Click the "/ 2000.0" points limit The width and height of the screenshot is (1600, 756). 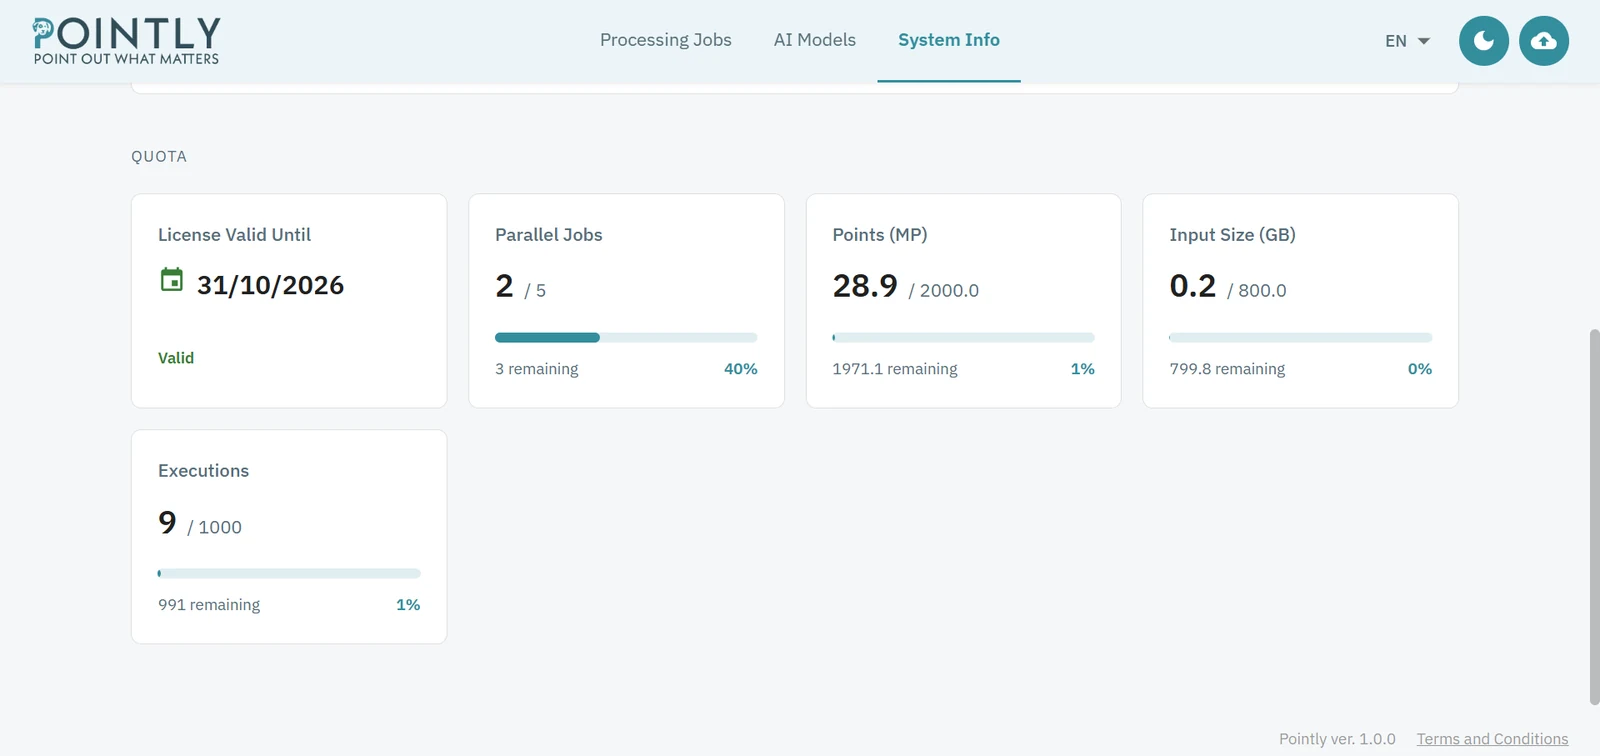(944, 291)
